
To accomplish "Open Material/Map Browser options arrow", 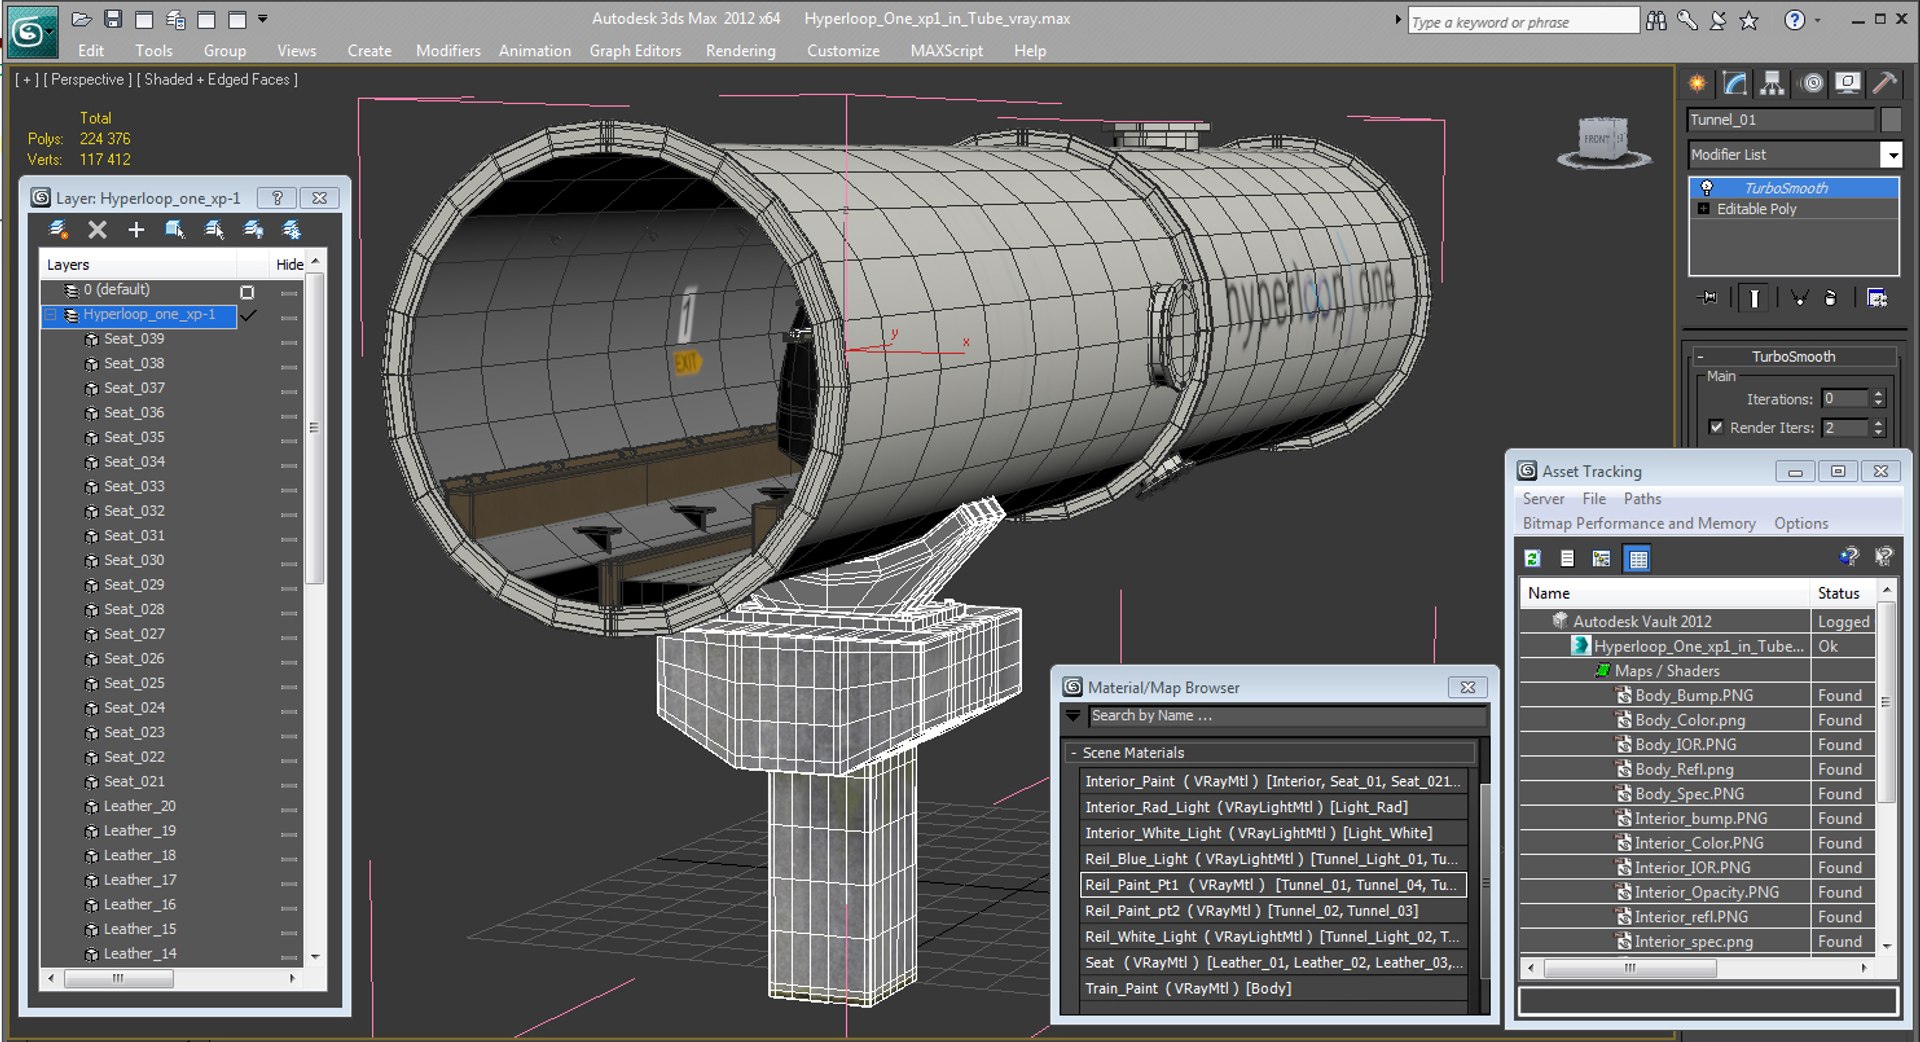I will pos(1073,716).
